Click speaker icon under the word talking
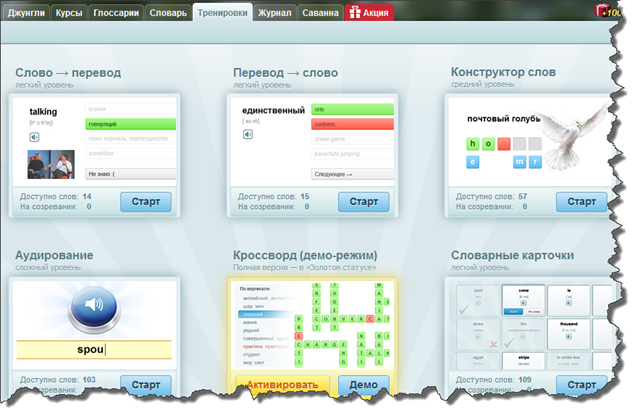Image resolution: width=640 pixels, height=418 pixels. pyautogui.click(x=34, y=137)
